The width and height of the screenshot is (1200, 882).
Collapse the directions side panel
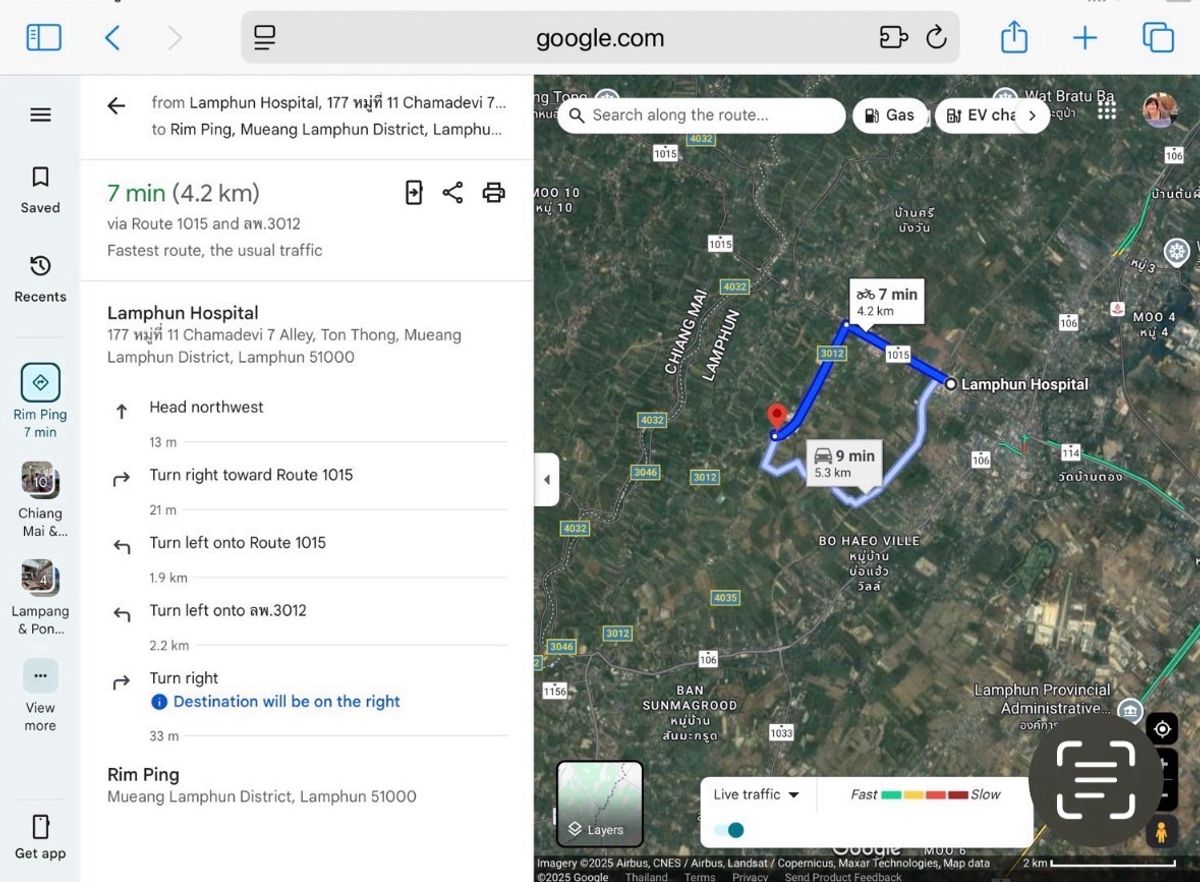[x=546, y=480]
